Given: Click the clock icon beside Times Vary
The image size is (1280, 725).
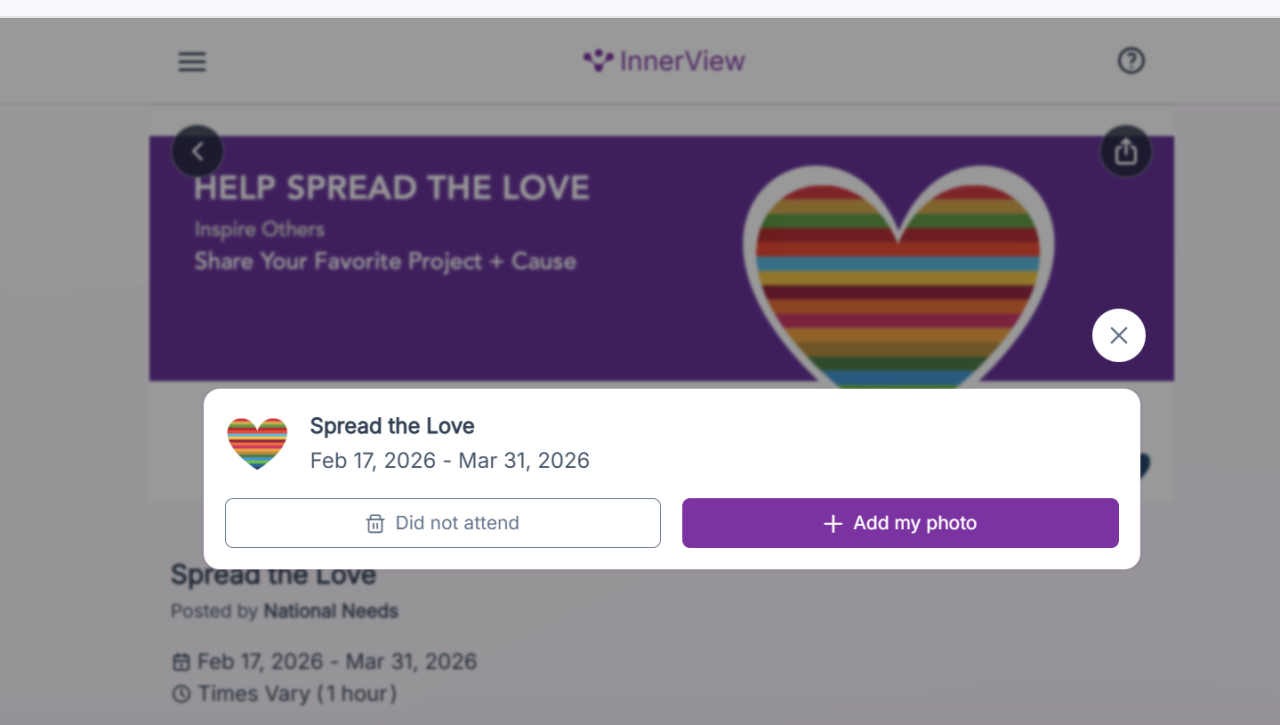Looking at the screenshot, I should [x=181, y=693].
